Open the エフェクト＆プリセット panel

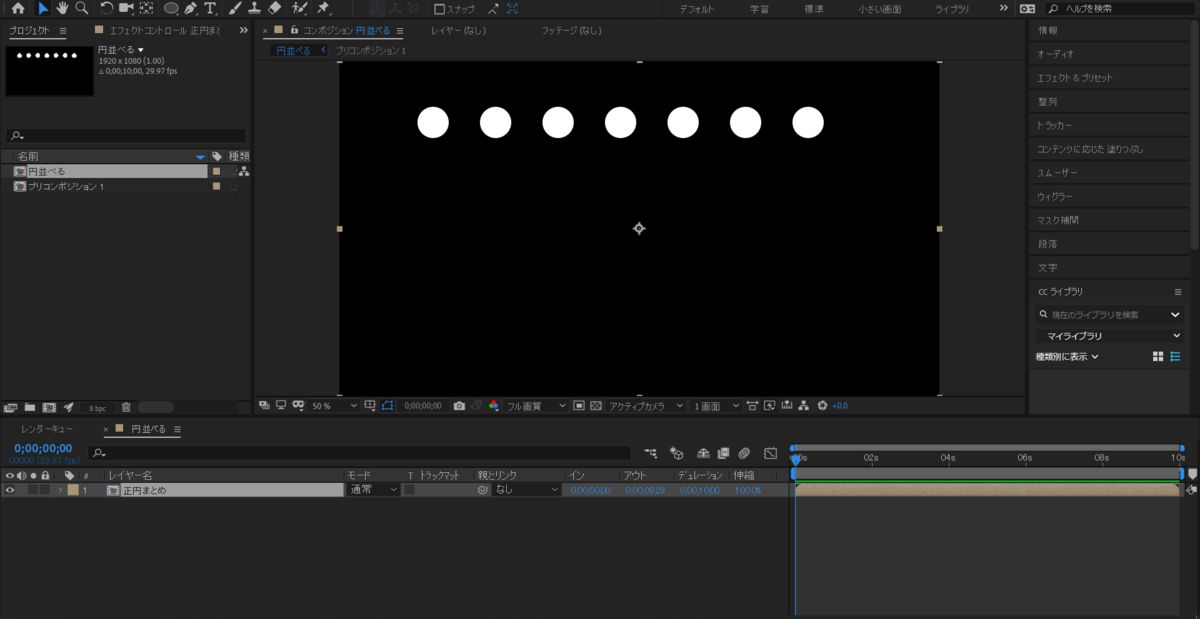[x=1074, y=78]
